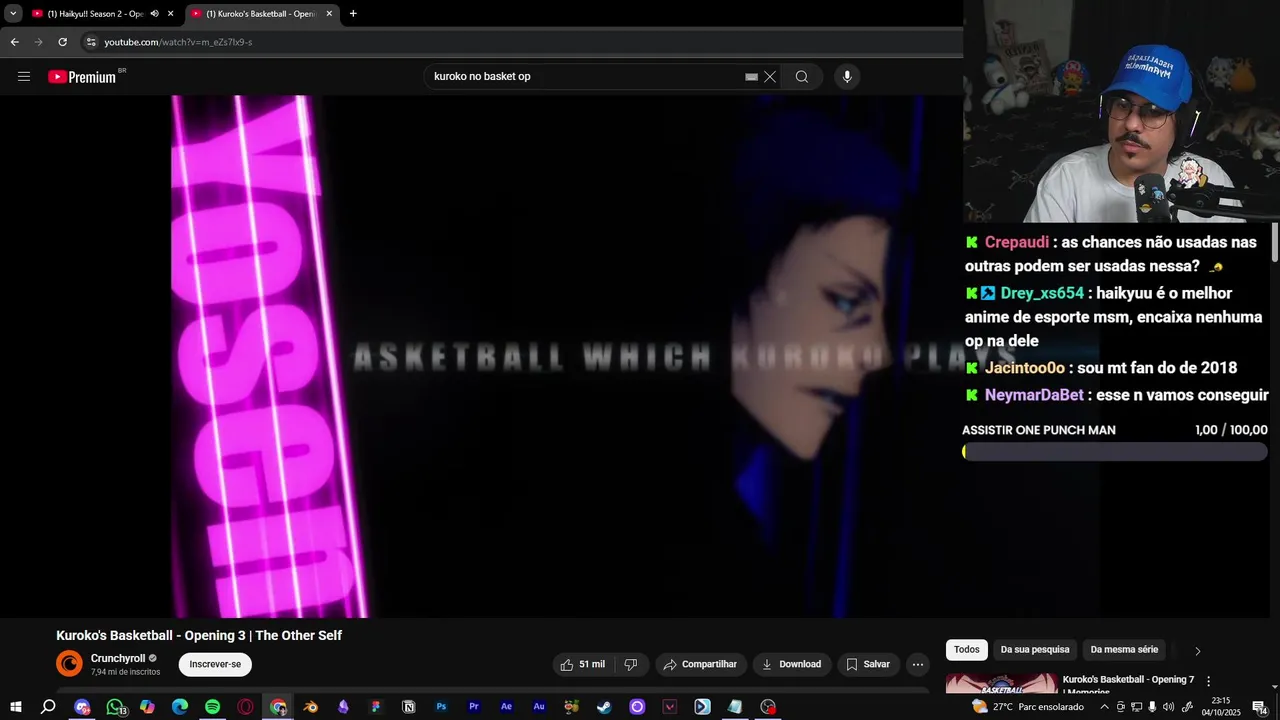Screen dimensions: 1280x720
Task: Click the Compartilhar share button
Action: click(x=700, y=664)
